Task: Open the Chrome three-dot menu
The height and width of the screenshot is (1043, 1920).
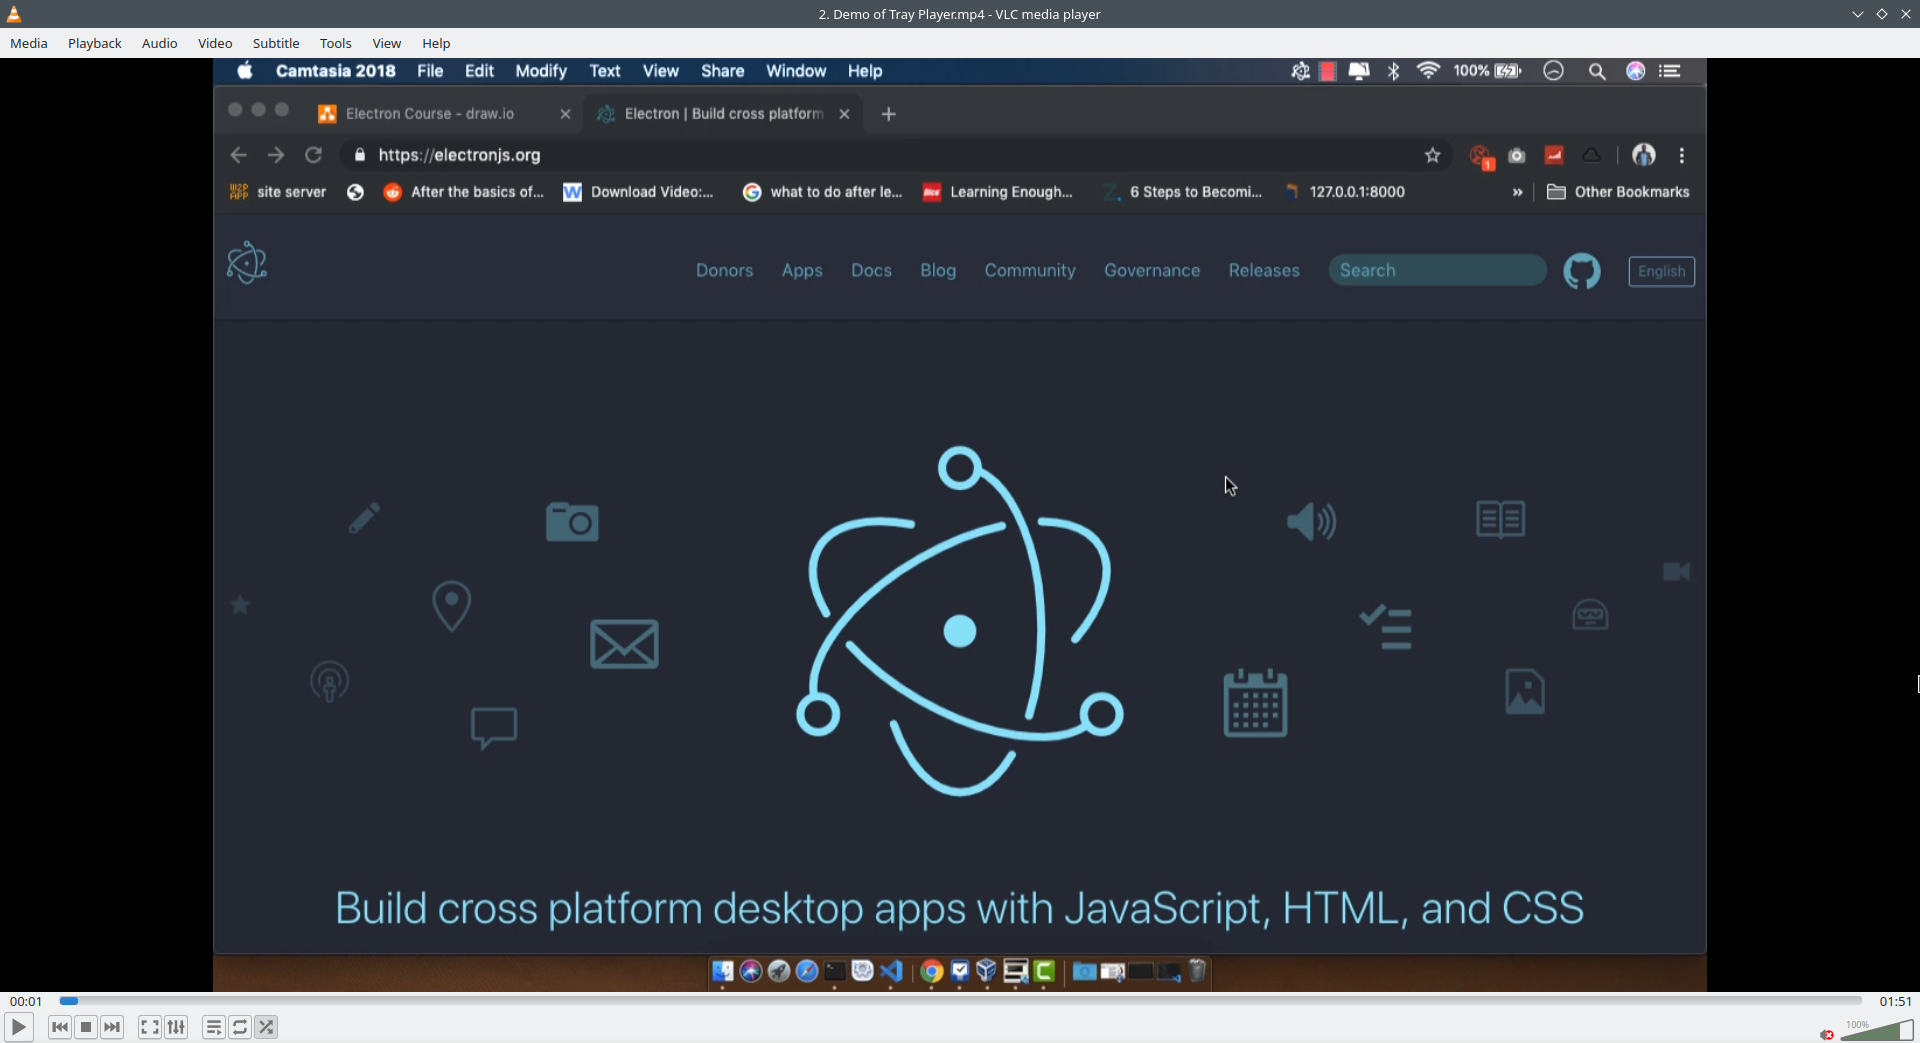Action: pyautogui.click(x=1682, y=155)
